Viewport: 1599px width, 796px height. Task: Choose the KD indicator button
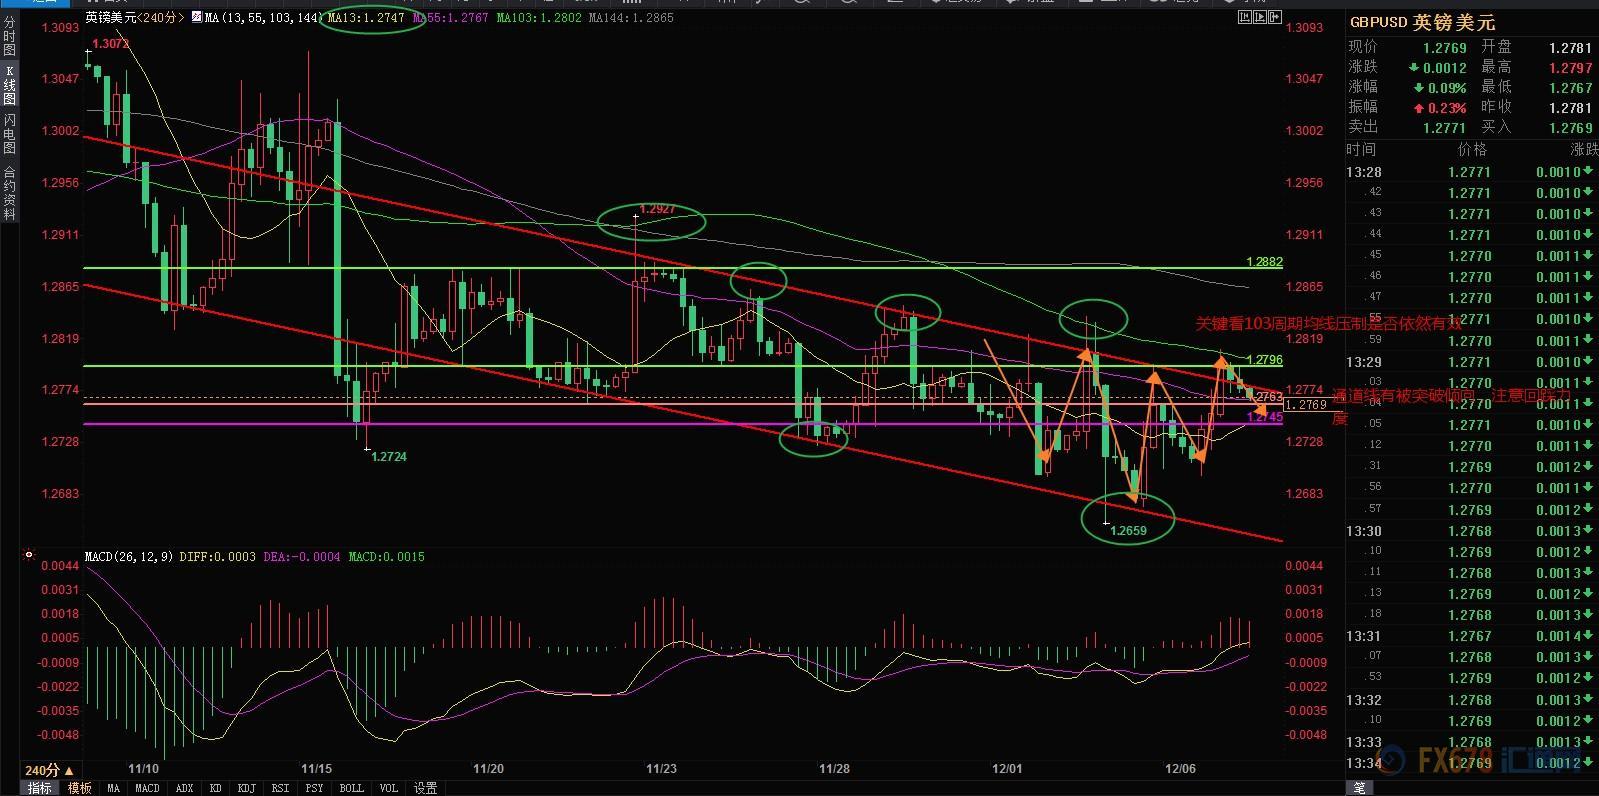pos(215,788)
